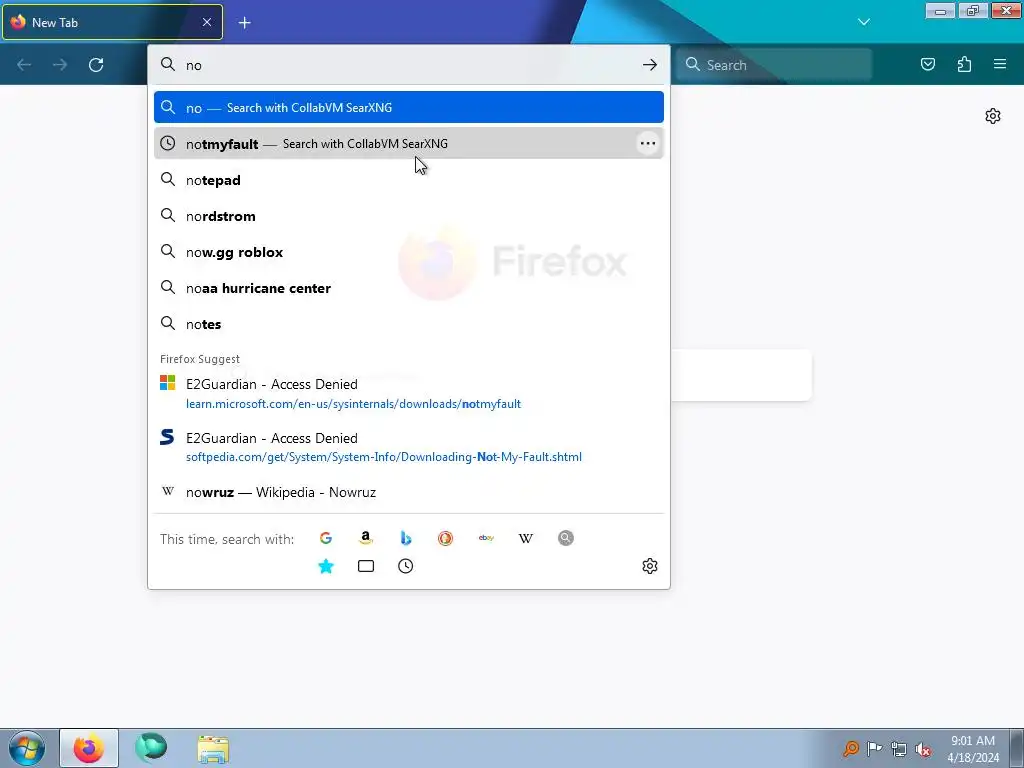This screenshot has height=768, width=1024.
Task: Search with the gray magnifier engine
Action: pos(566,538)
